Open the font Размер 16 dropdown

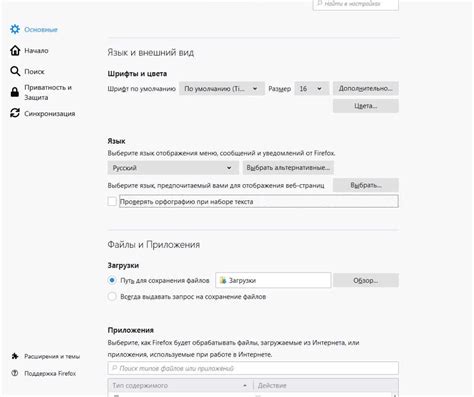click(311, 89)
